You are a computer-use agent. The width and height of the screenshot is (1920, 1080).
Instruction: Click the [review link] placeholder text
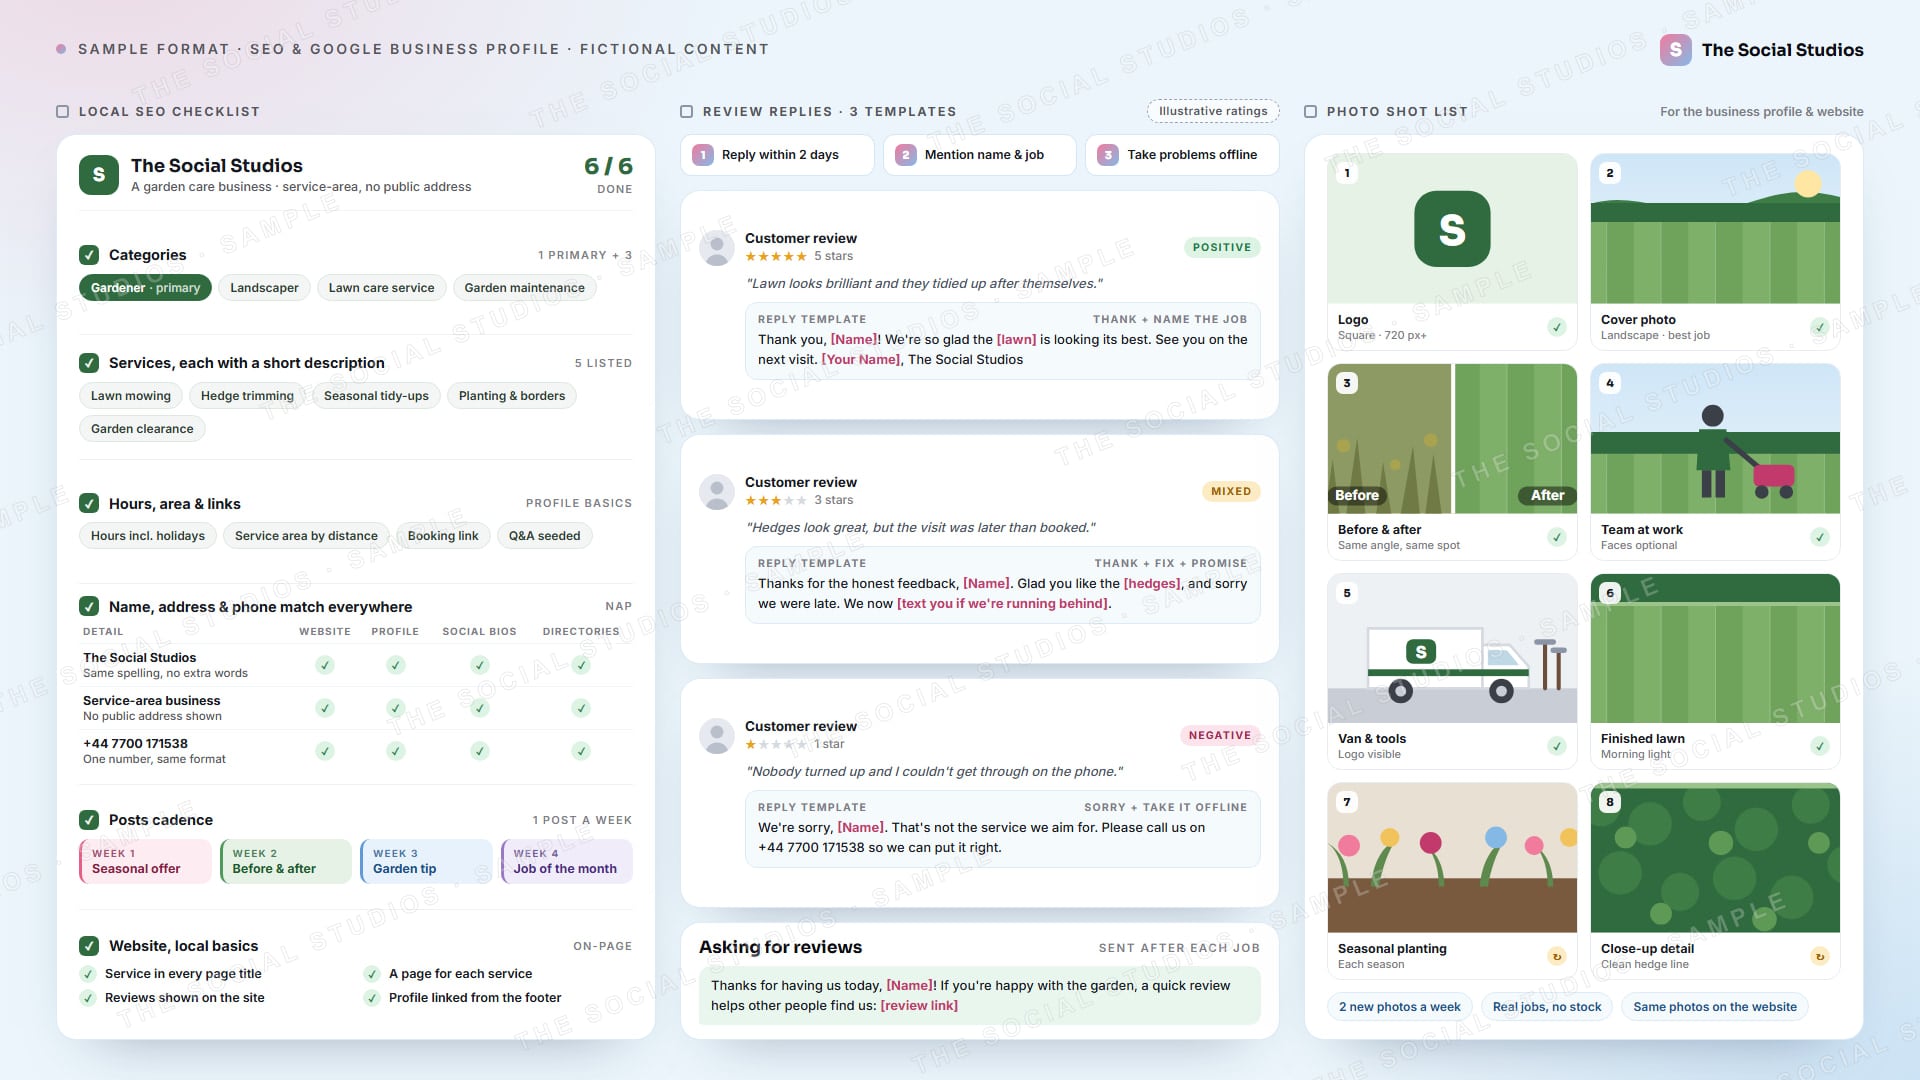(919, 1006)
